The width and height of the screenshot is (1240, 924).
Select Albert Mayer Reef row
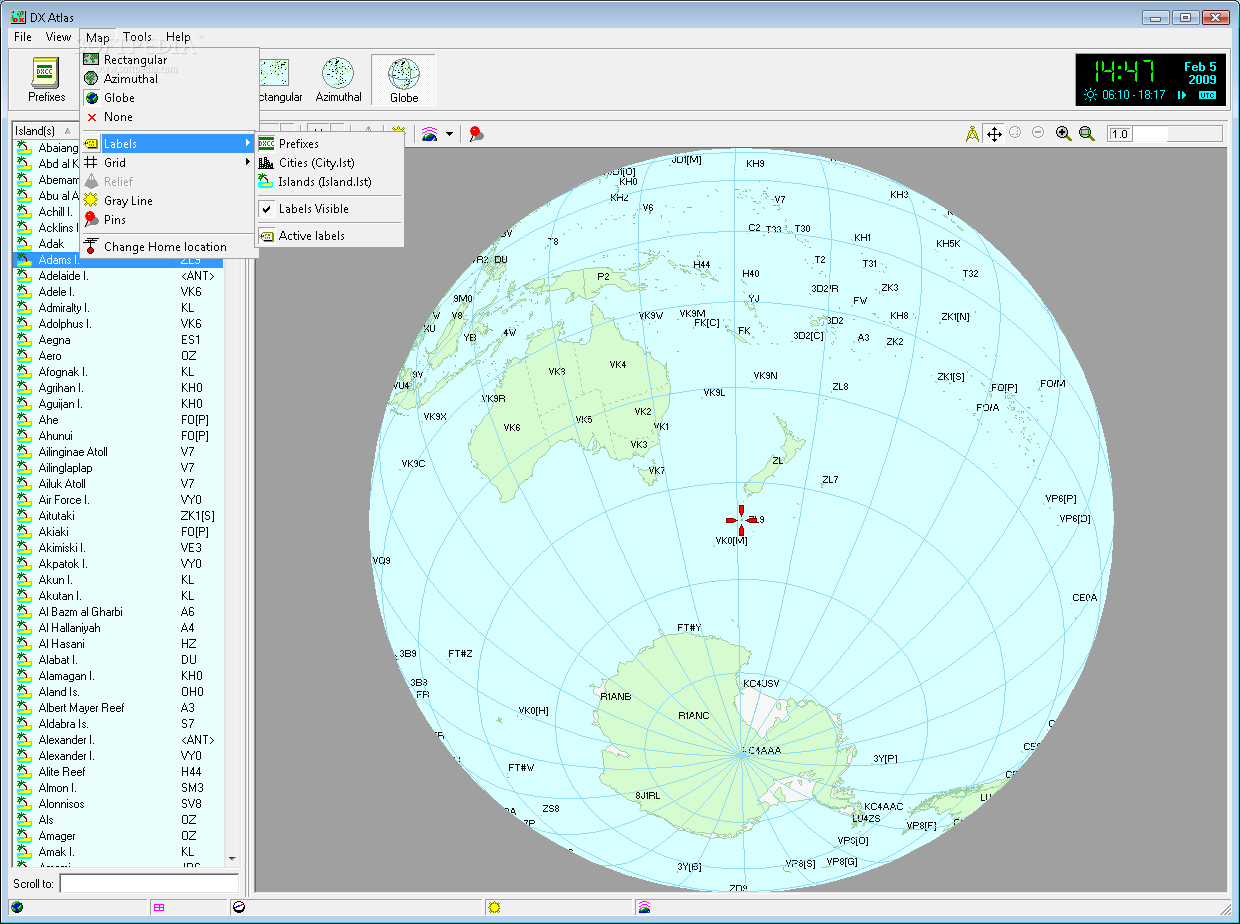point(119,708)
